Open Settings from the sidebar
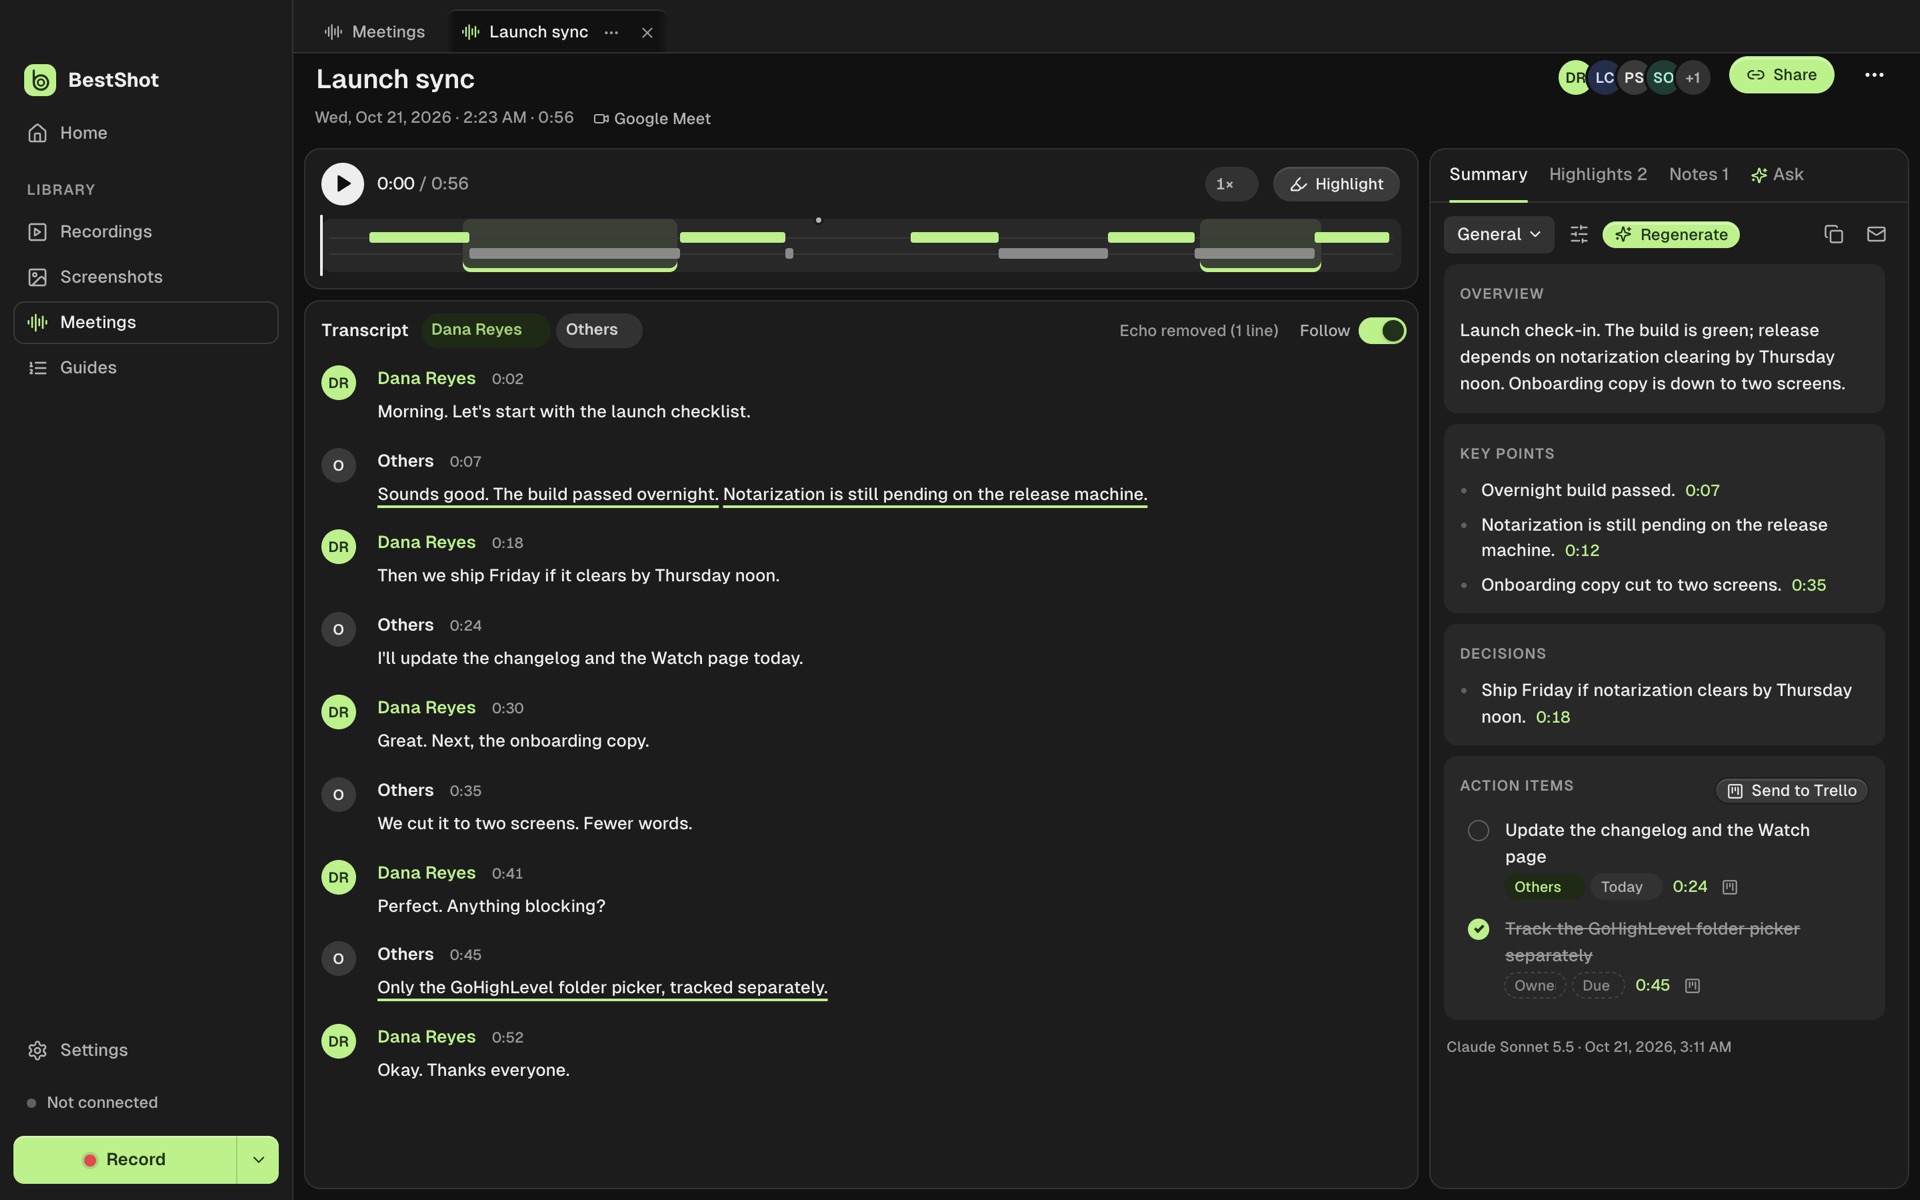This screenshot has width=1920, height=1200. 146,1050
